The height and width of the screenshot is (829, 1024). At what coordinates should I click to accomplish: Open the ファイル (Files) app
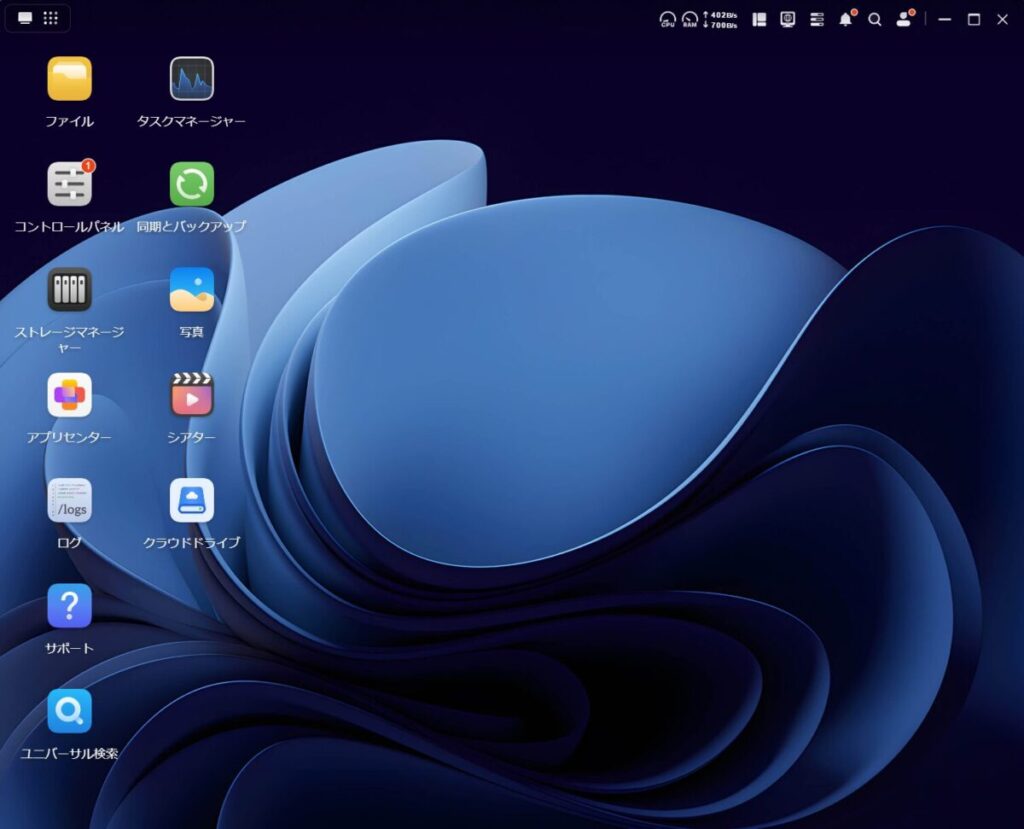[69, 79]
